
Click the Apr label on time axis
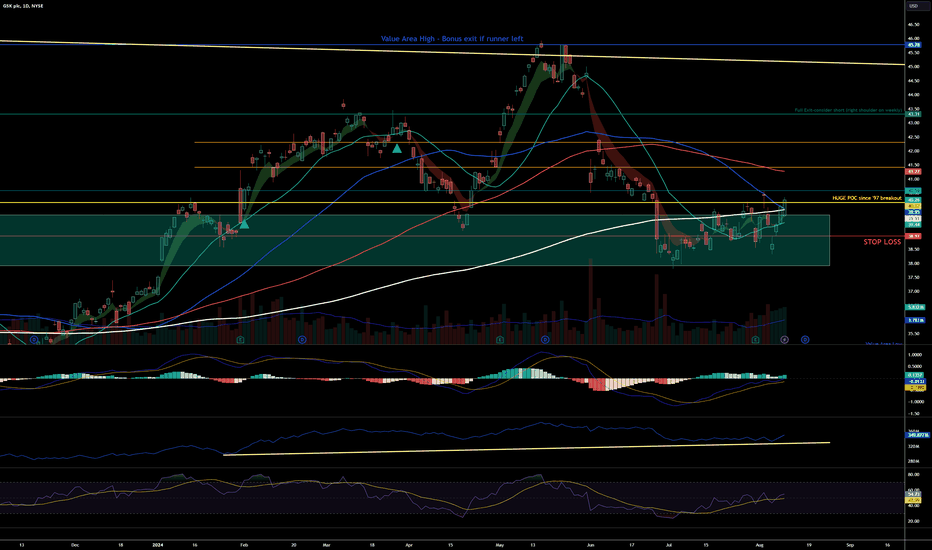408,544
